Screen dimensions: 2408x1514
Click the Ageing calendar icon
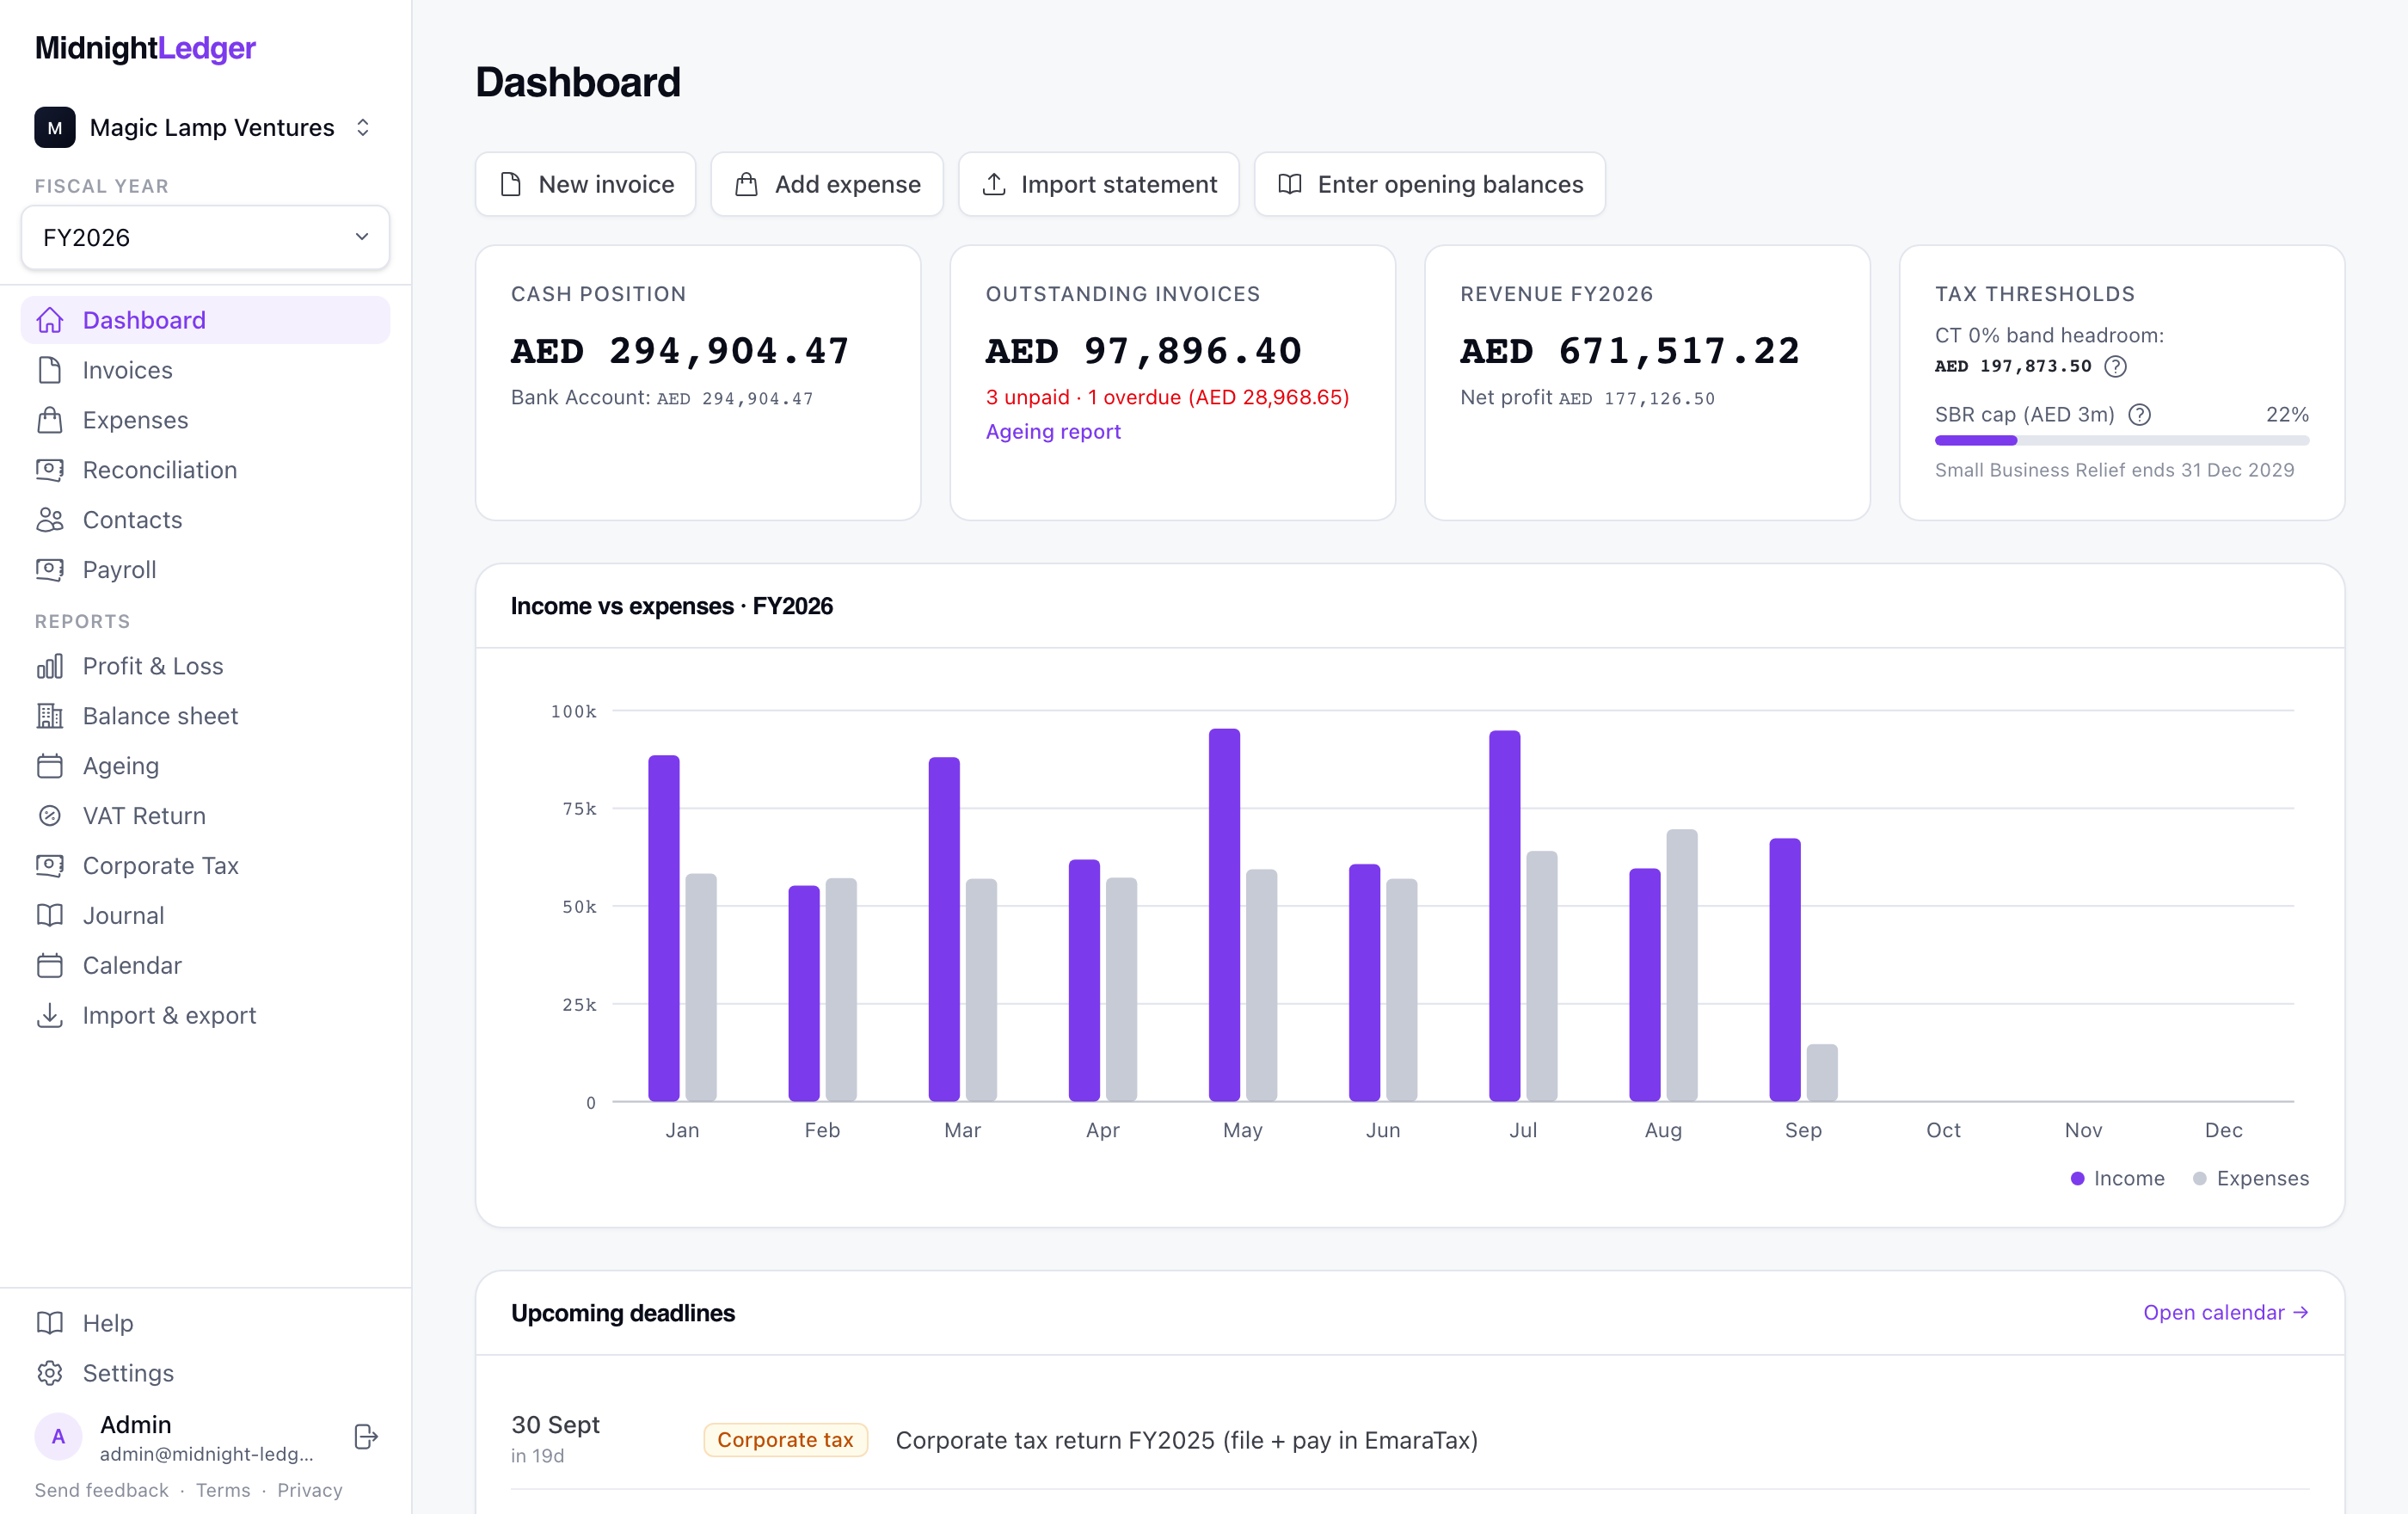50,766
